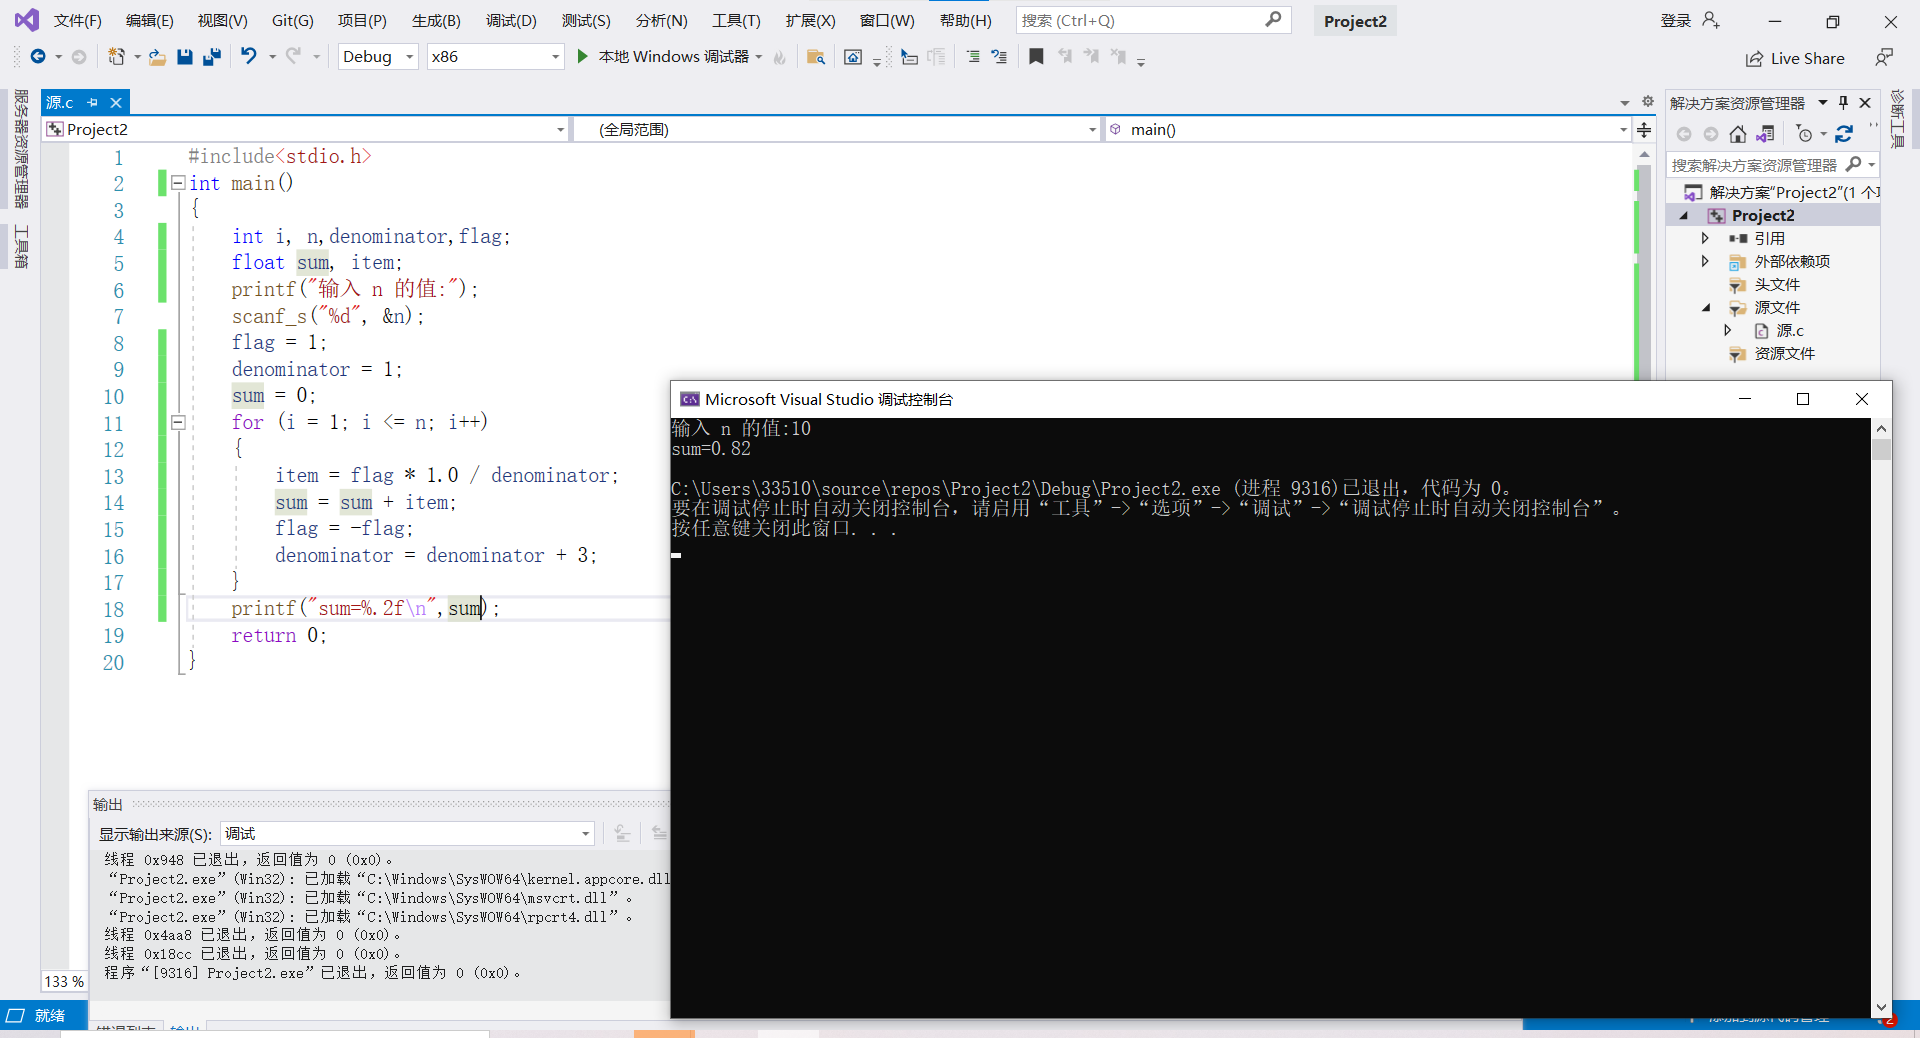The height and width of the screenshot is (1038, 1920).
Task: Open the main() member dropdown
Action: pyautogui.click(x=1367, y=129)
